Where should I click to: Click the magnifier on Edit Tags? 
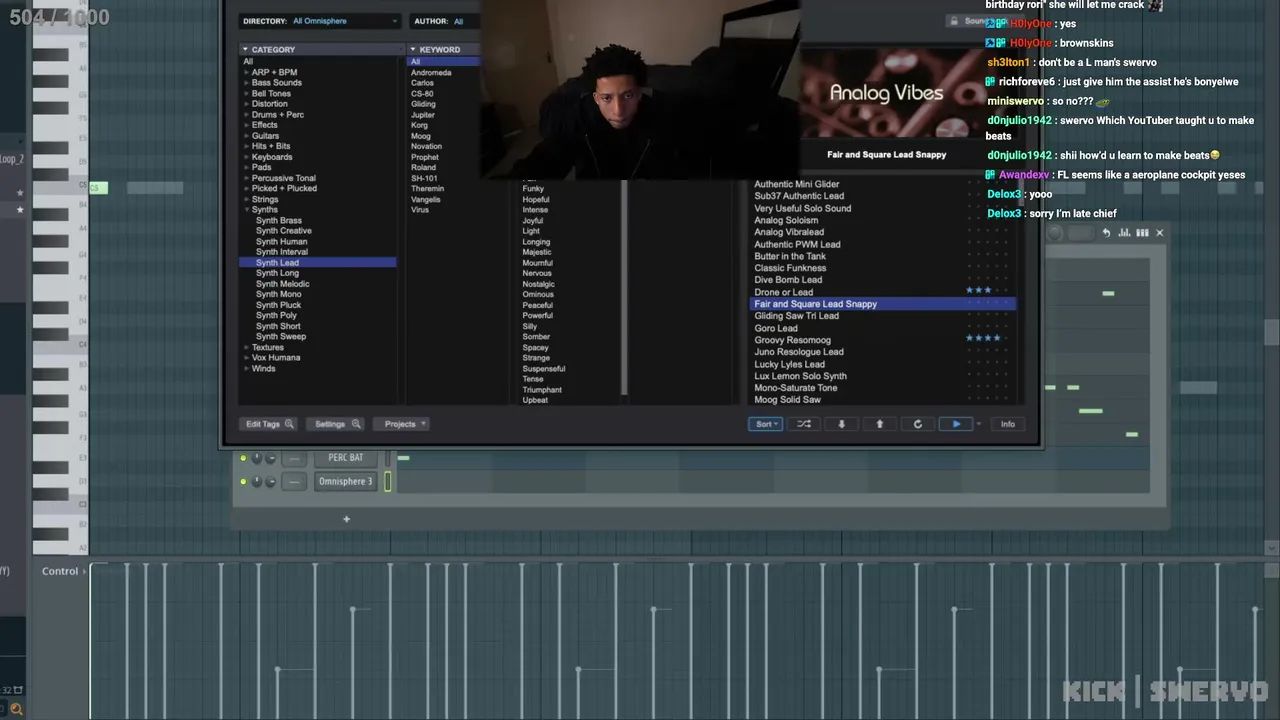tap(289, 424)
